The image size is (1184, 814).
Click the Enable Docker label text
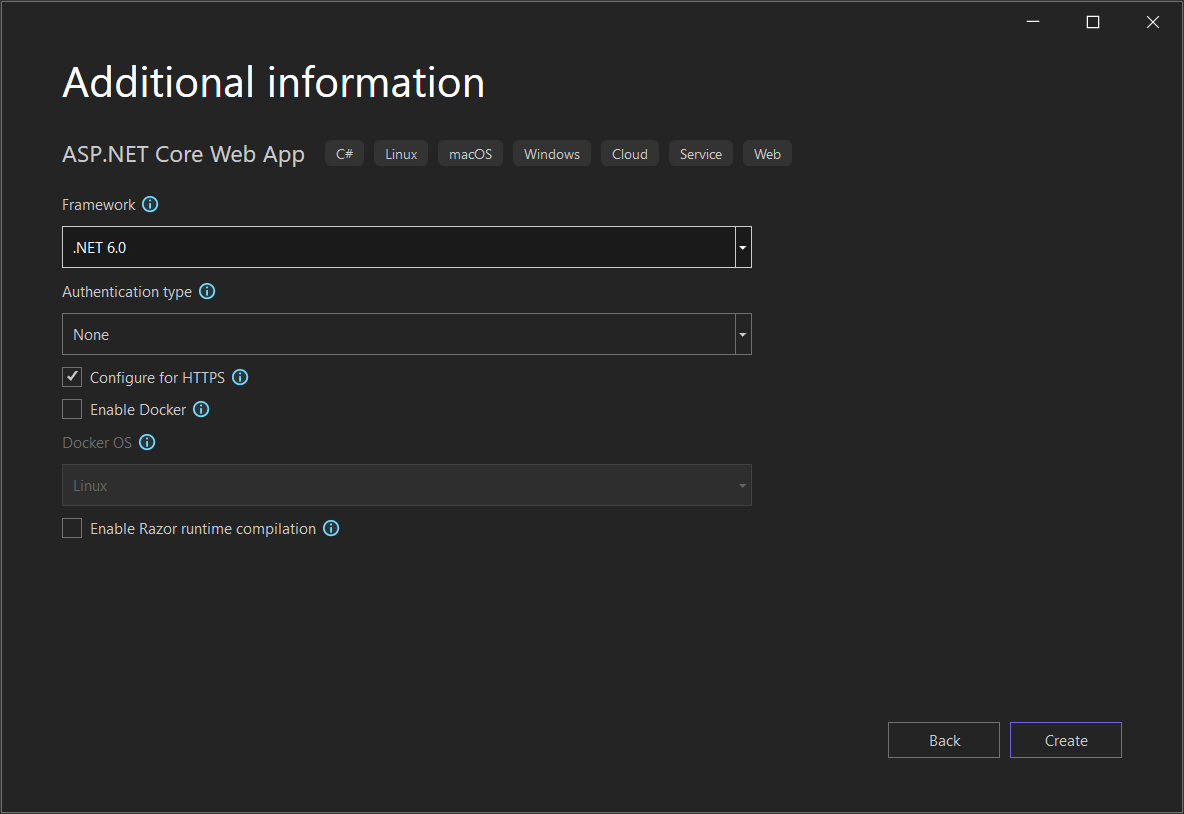[x=137, y=409]
